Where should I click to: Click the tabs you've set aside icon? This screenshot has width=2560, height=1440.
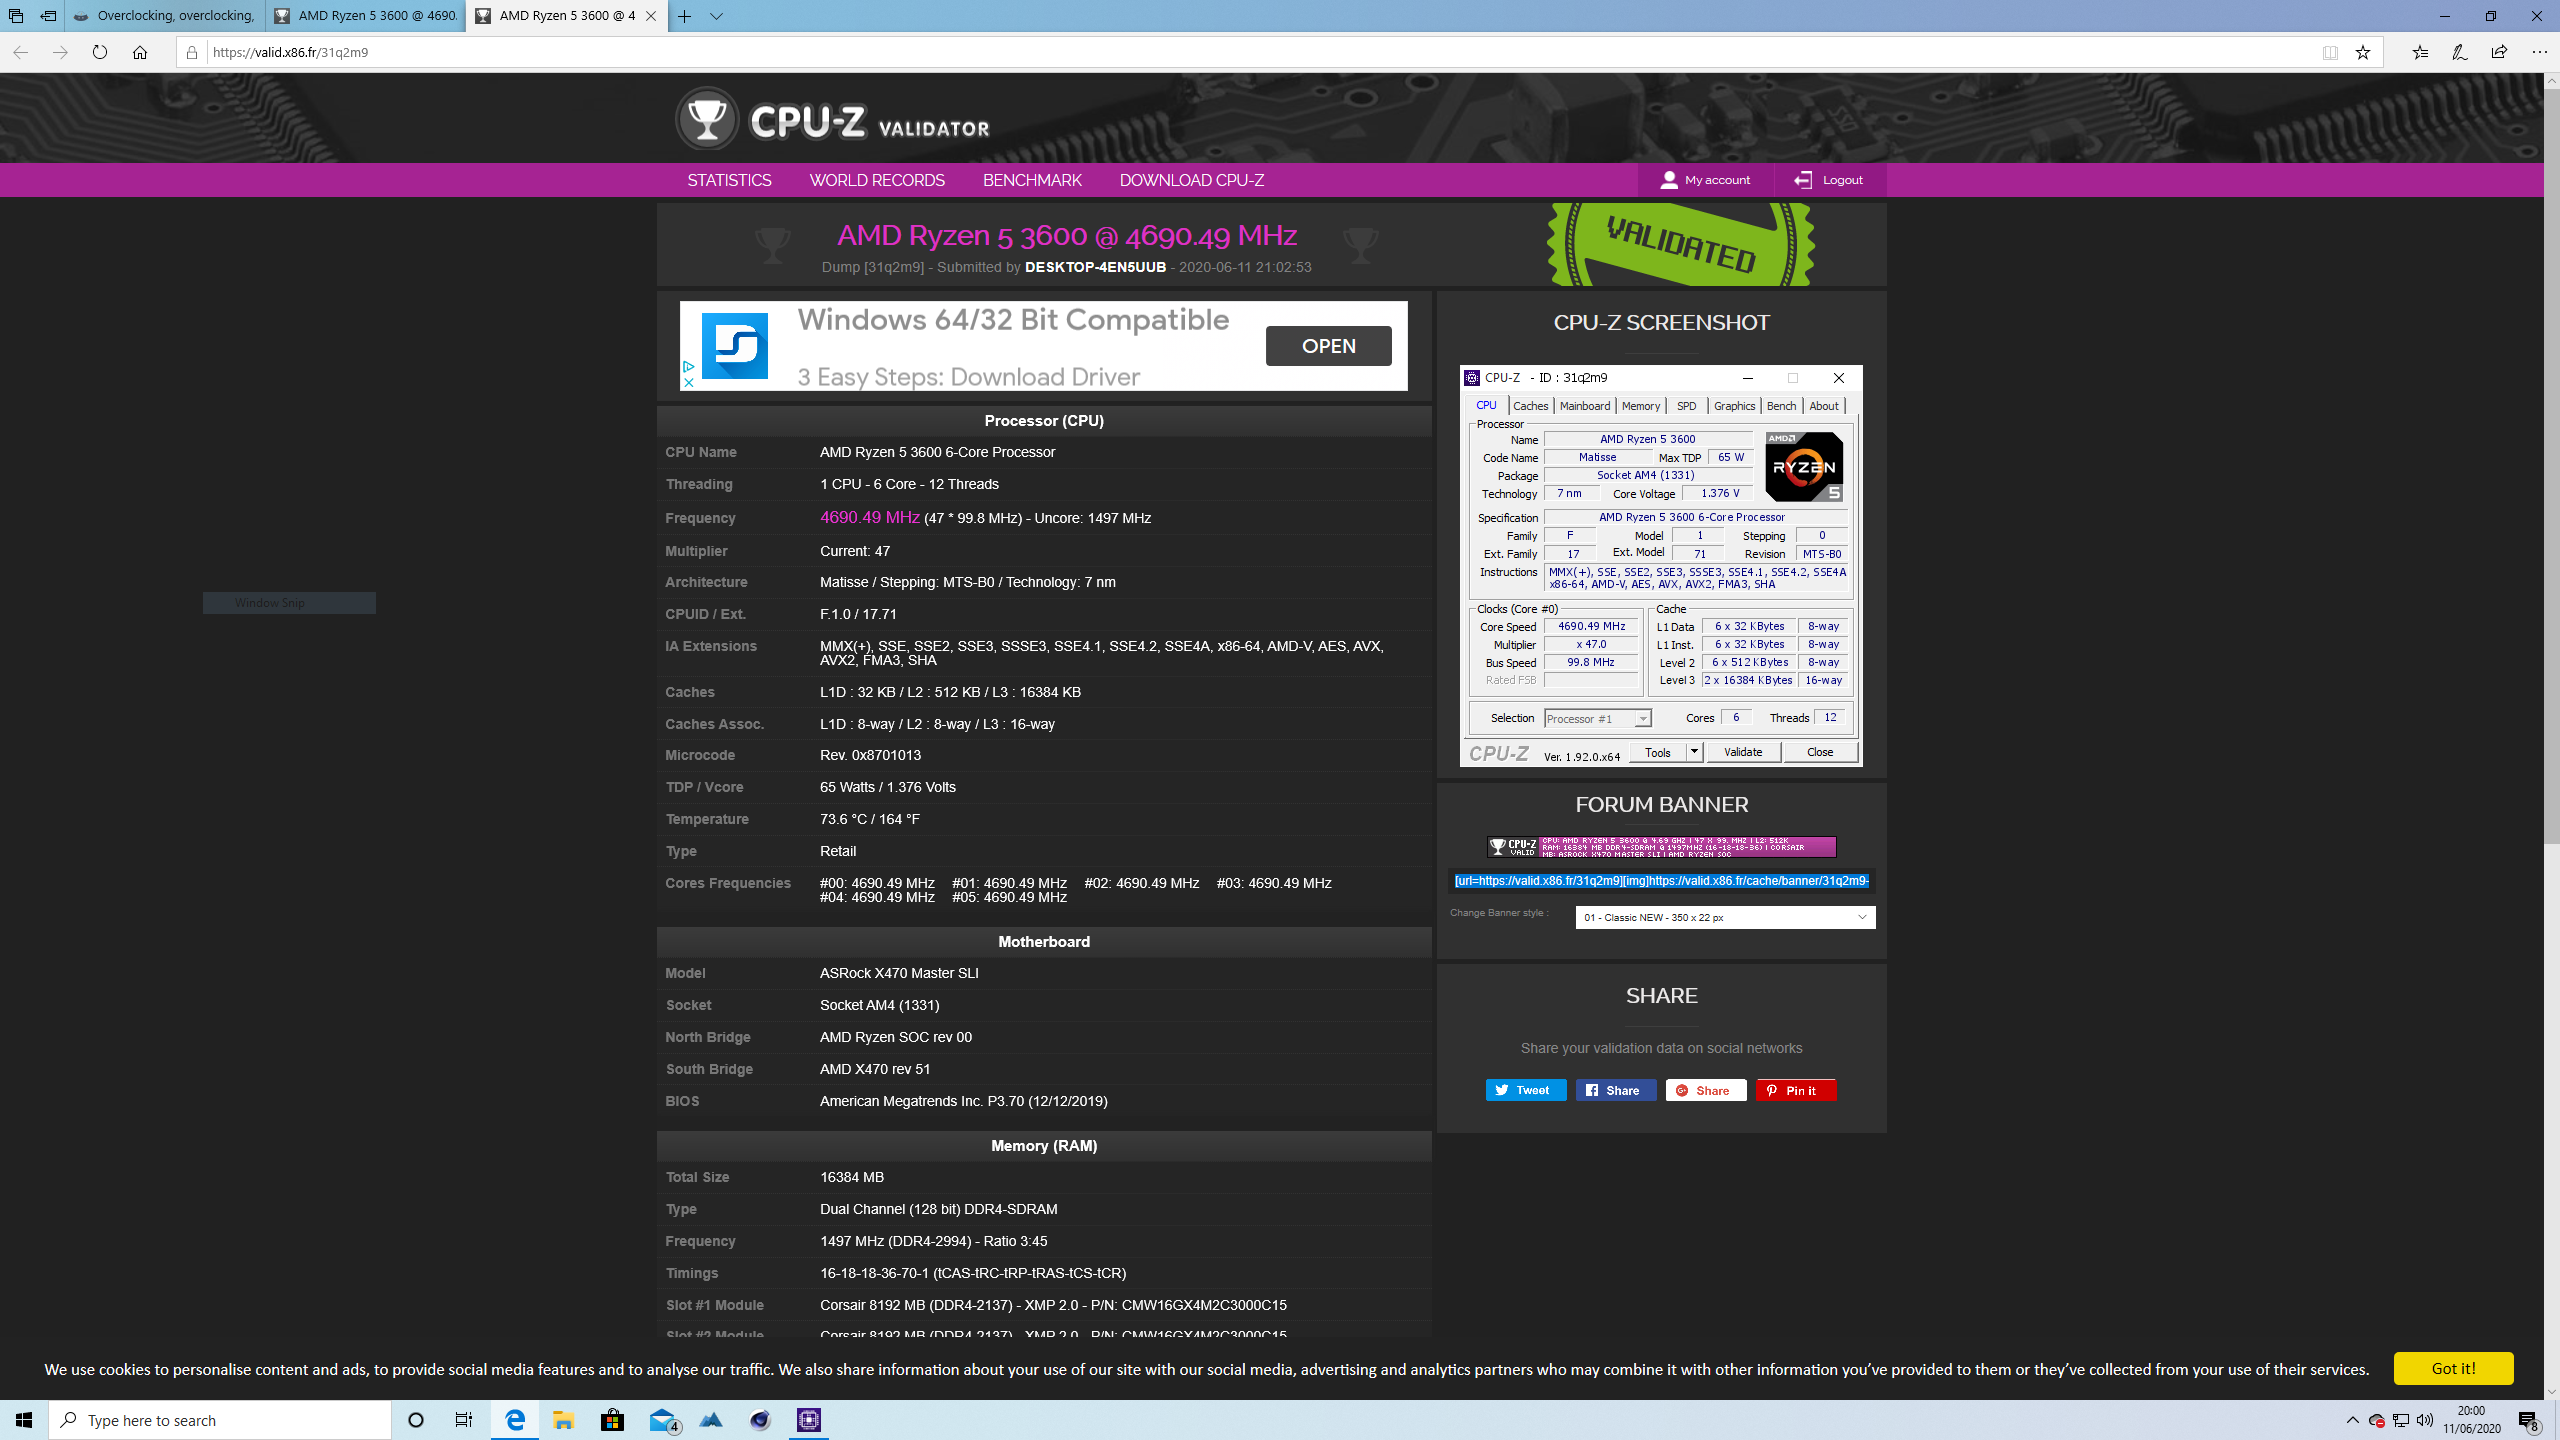[x=15, y=16]
